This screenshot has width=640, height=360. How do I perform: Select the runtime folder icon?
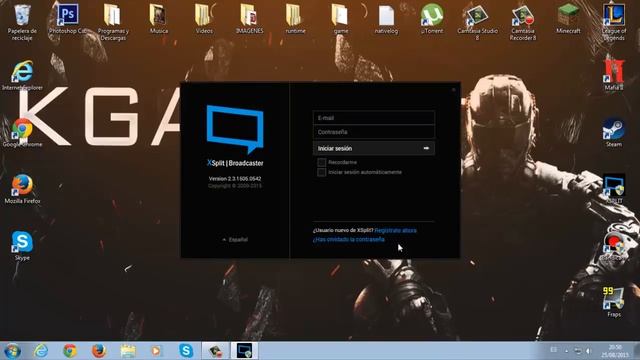click(295, 19)
